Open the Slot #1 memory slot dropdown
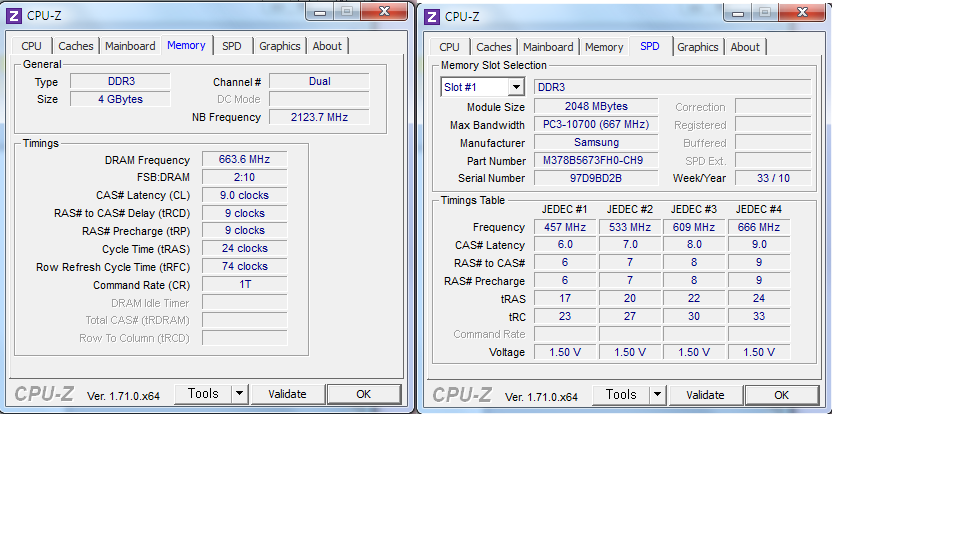 pos(515,88)
